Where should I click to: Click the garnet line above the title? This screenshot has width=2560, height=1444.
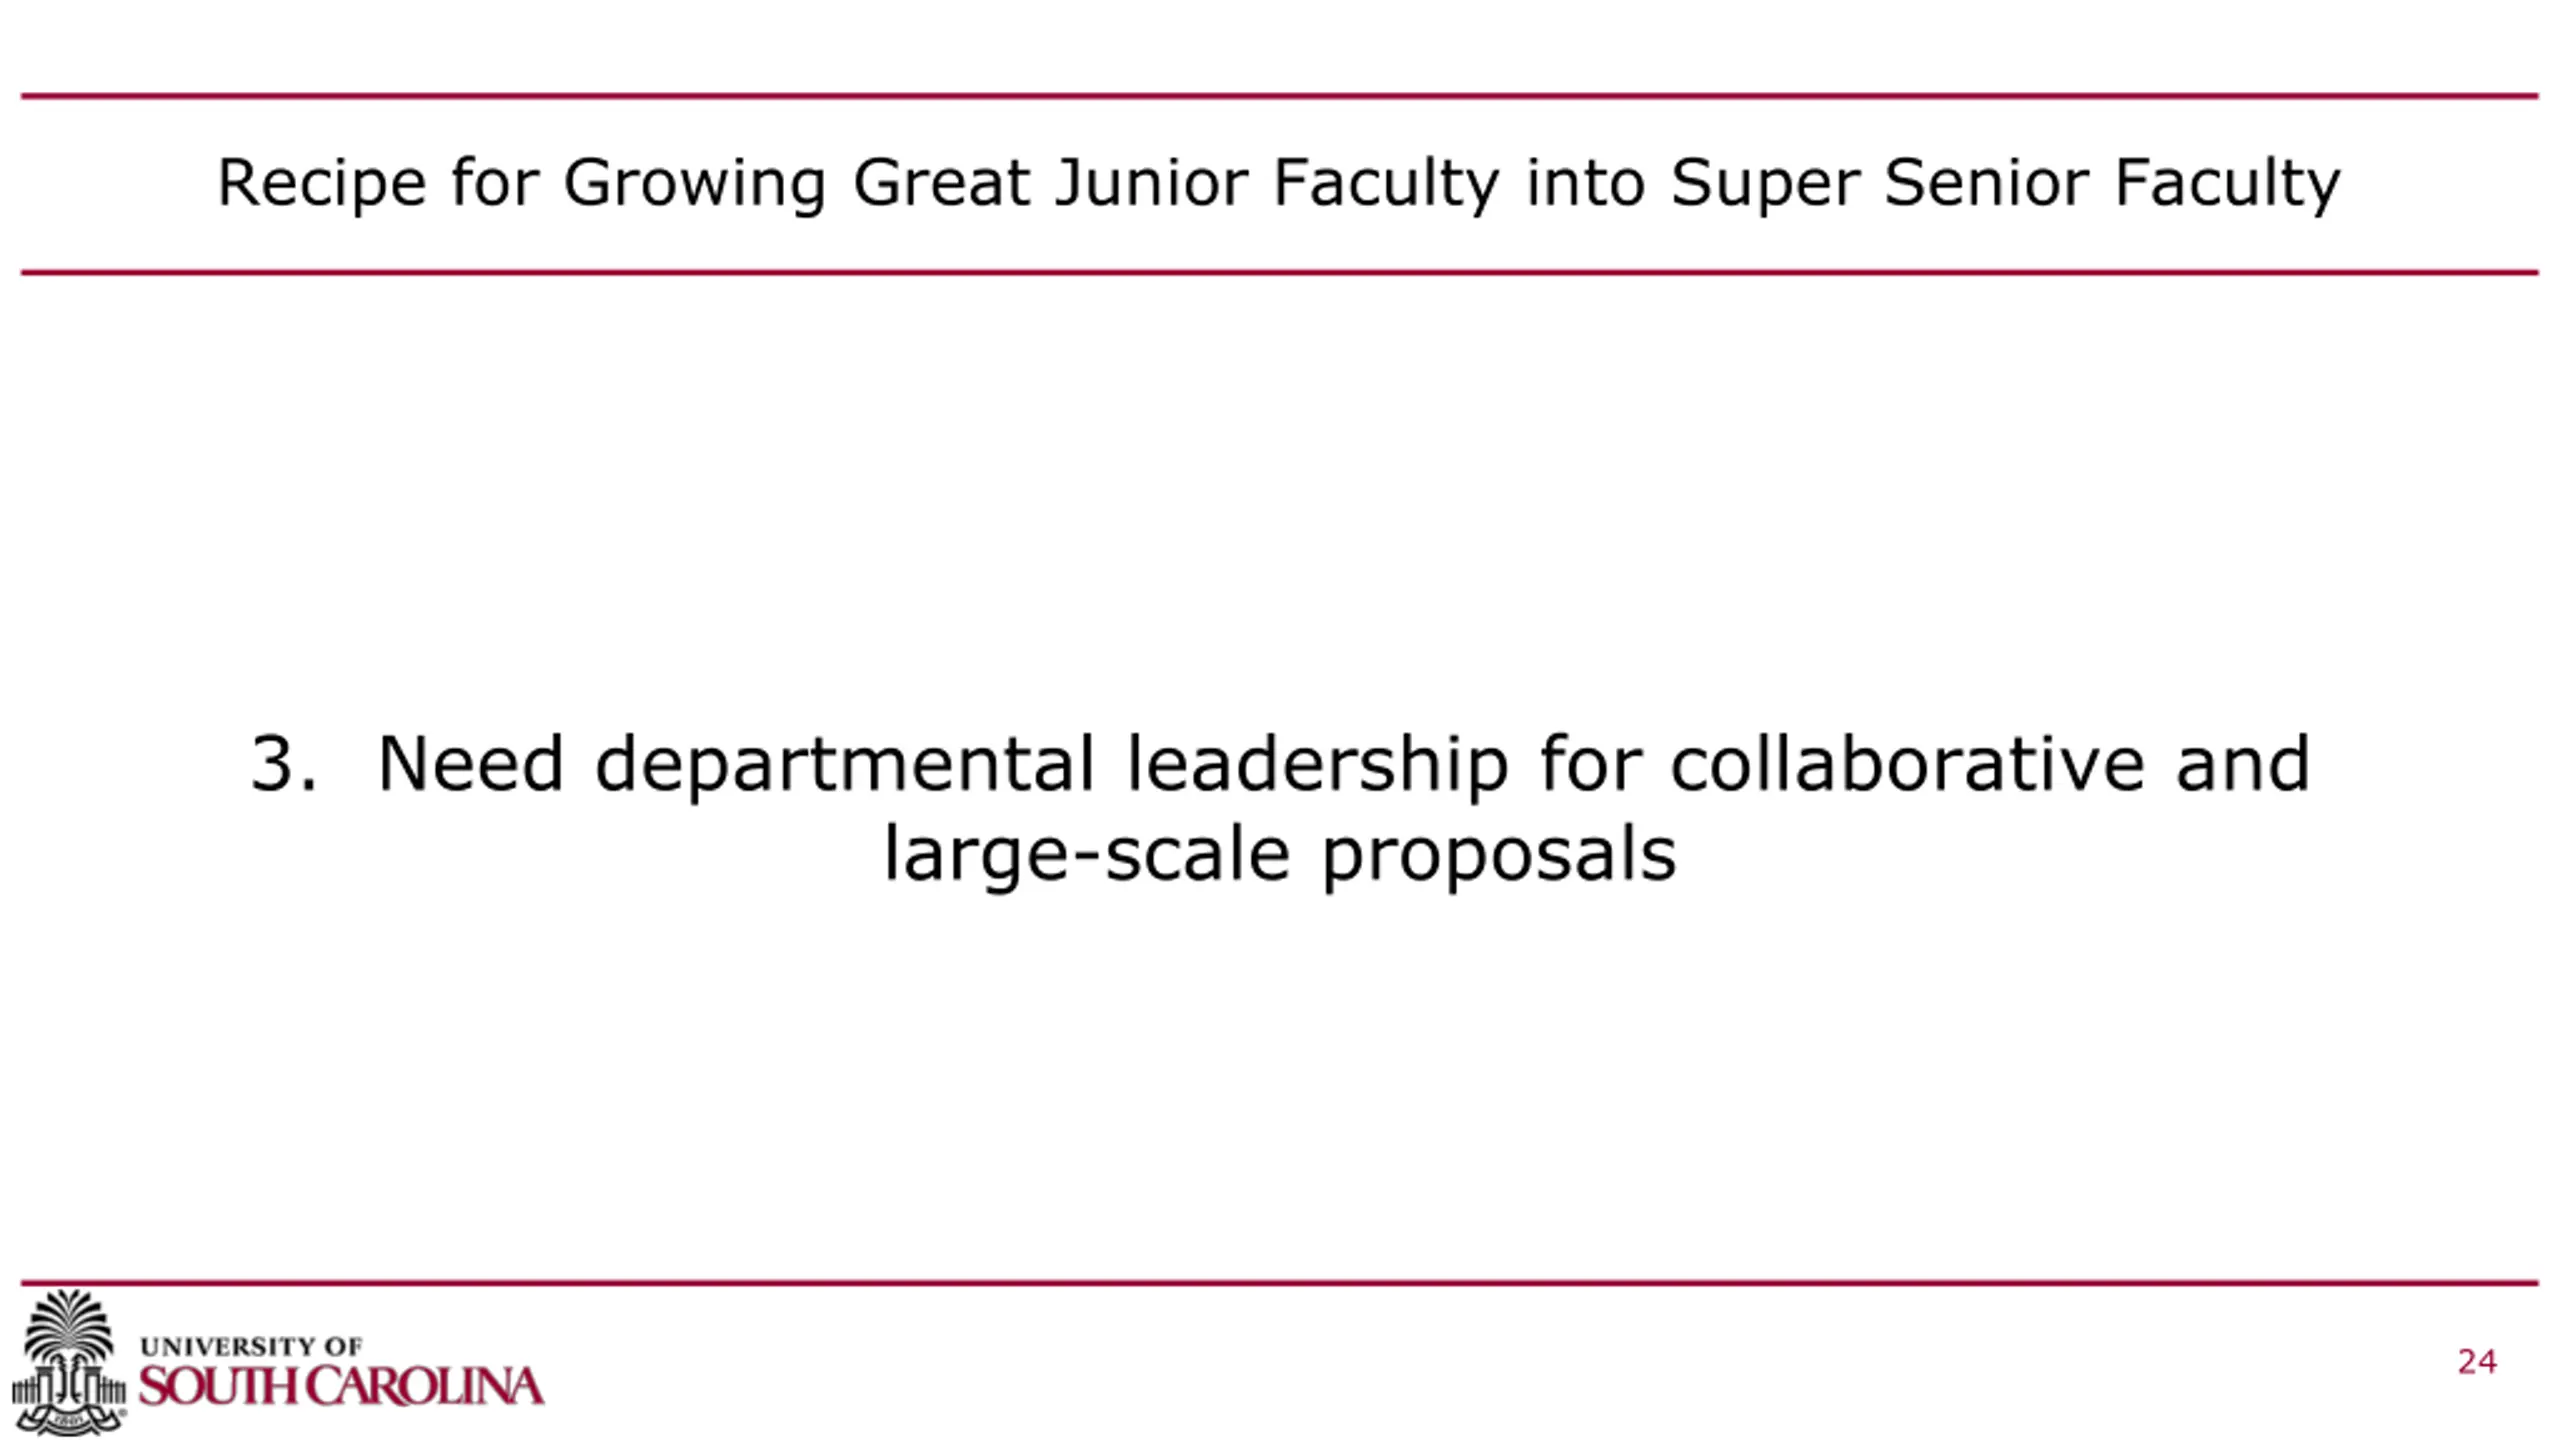1280,97
